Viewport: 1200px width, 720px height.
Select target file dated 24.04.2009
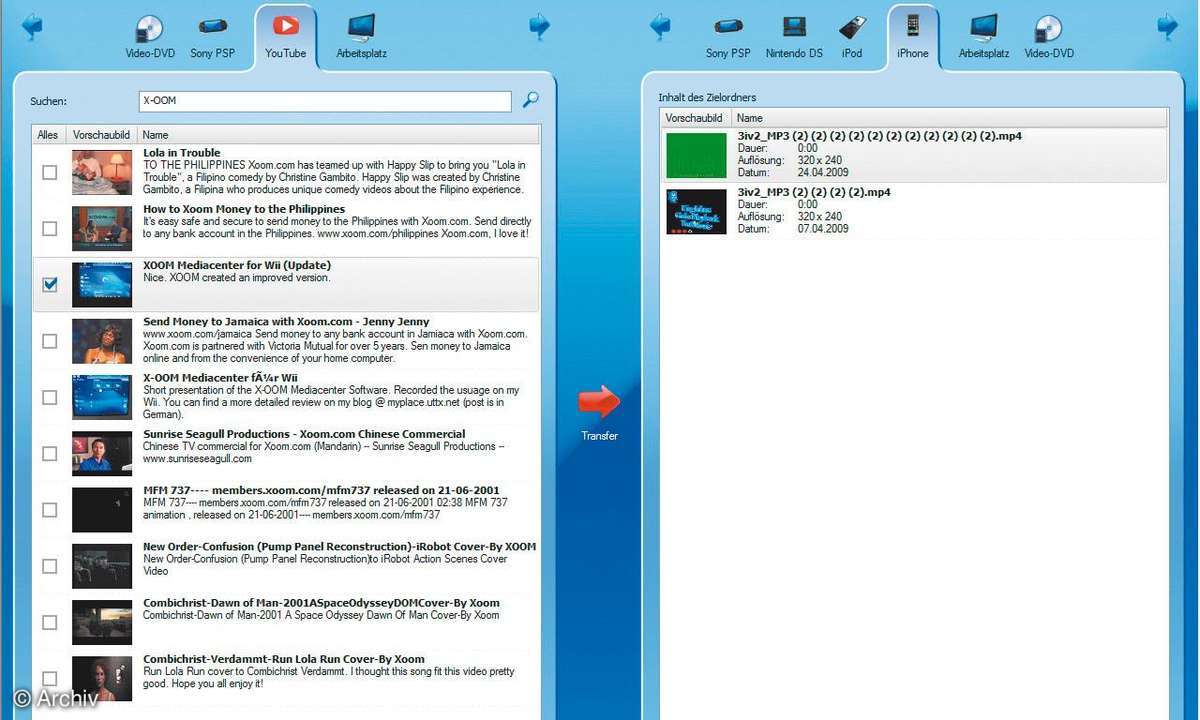(913, 156)
